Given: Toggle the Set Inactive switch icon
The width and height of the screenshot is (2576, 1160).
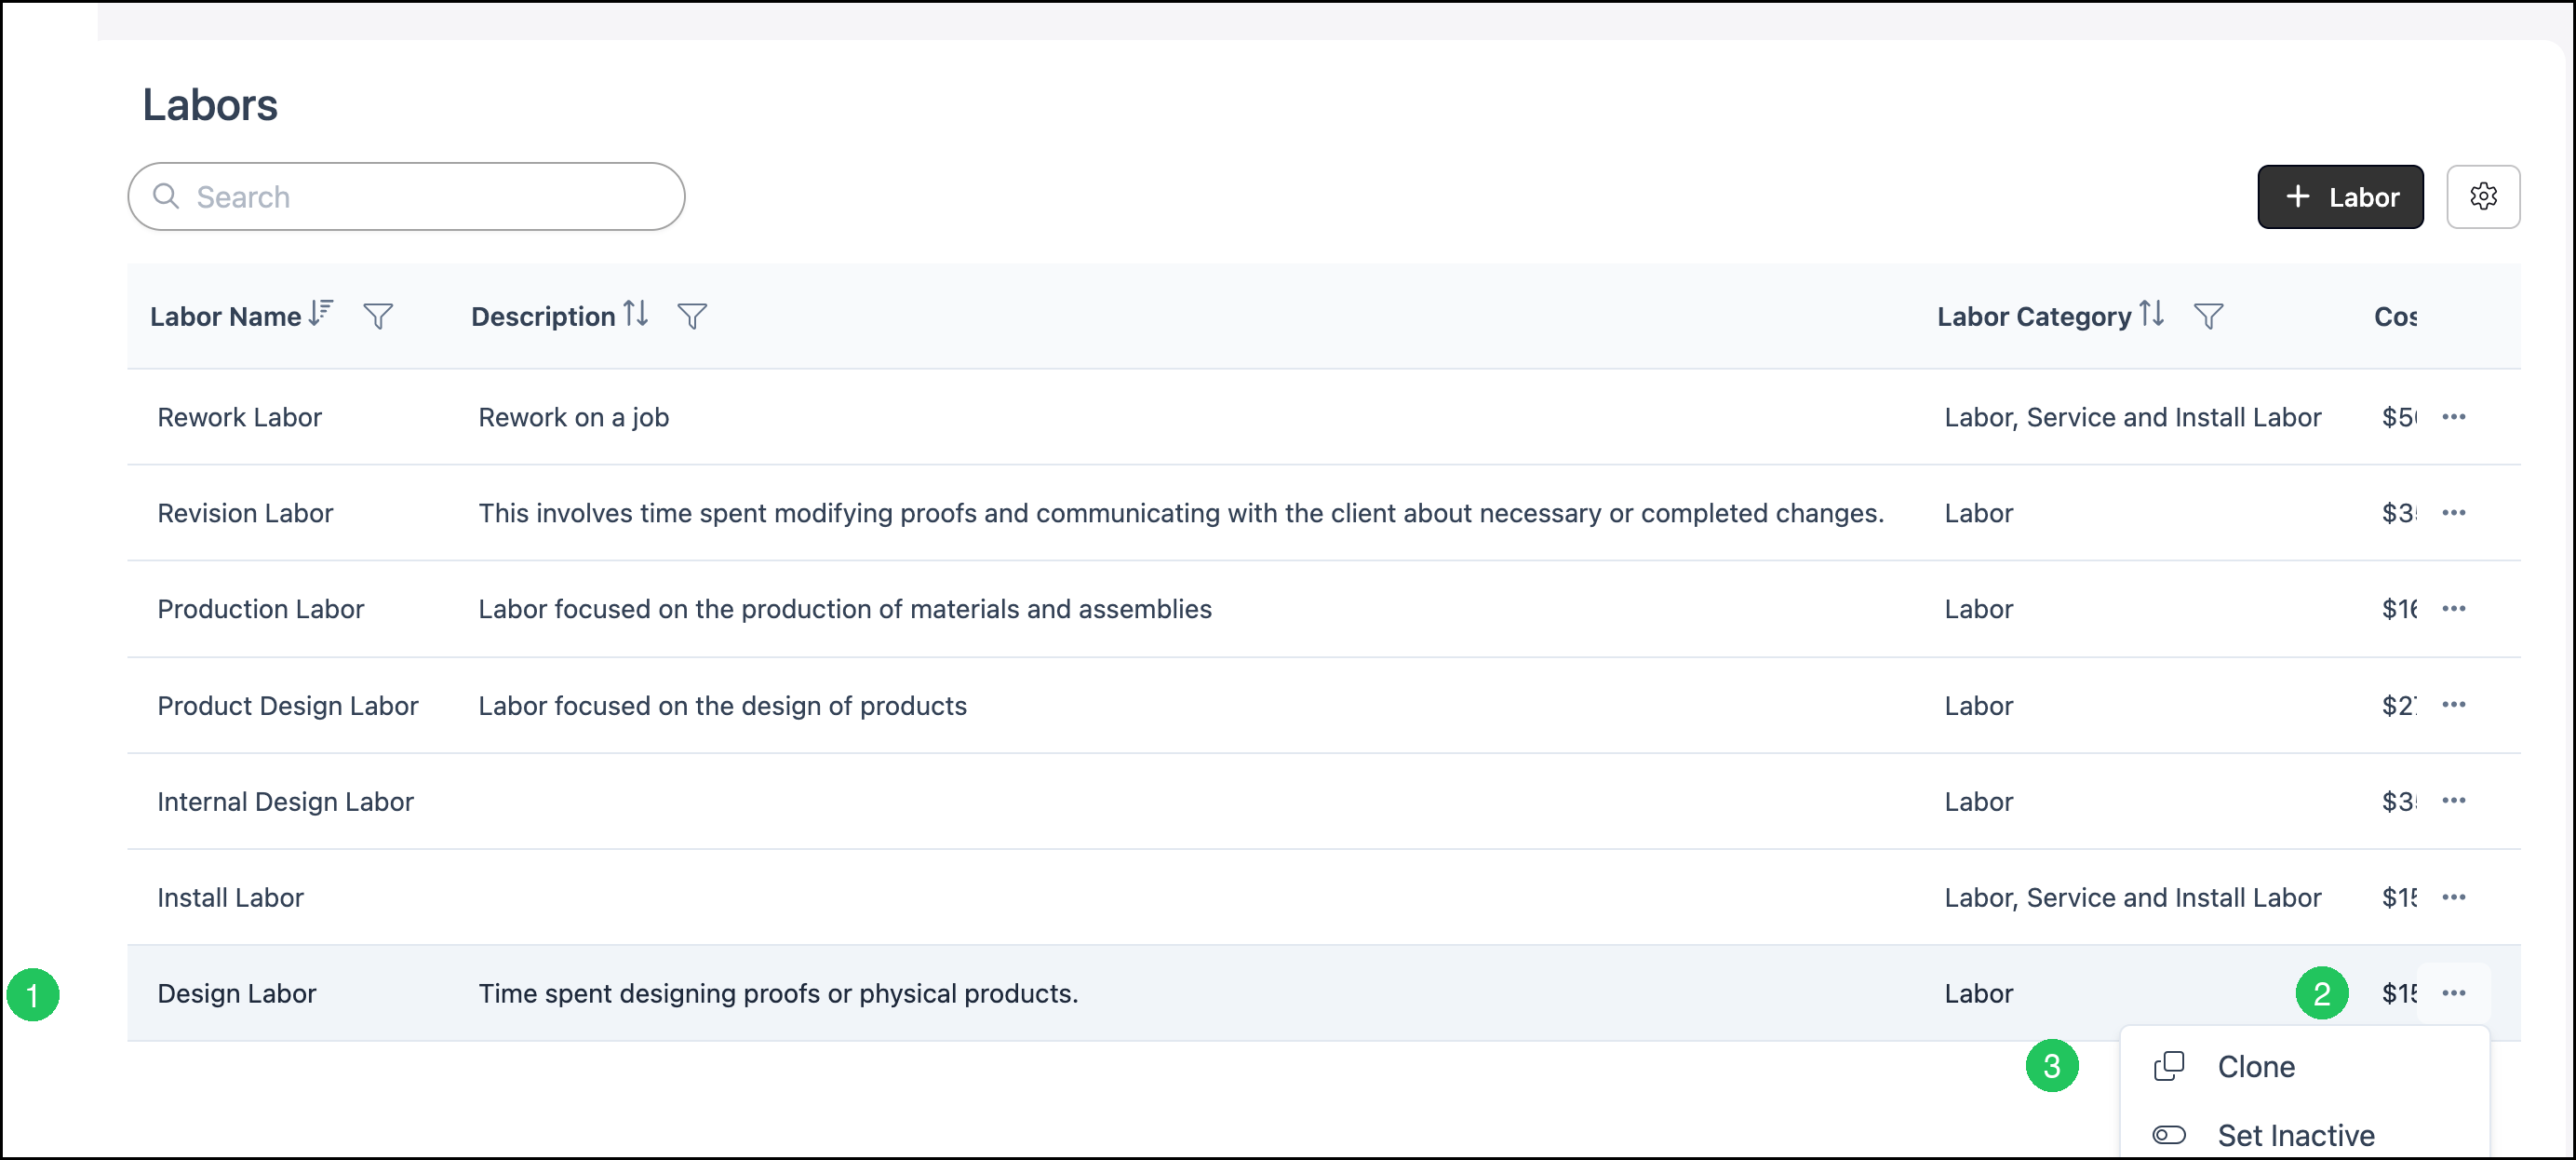Looking at the screenshot, I should pyautogui.click(x=2168, y=1134).
